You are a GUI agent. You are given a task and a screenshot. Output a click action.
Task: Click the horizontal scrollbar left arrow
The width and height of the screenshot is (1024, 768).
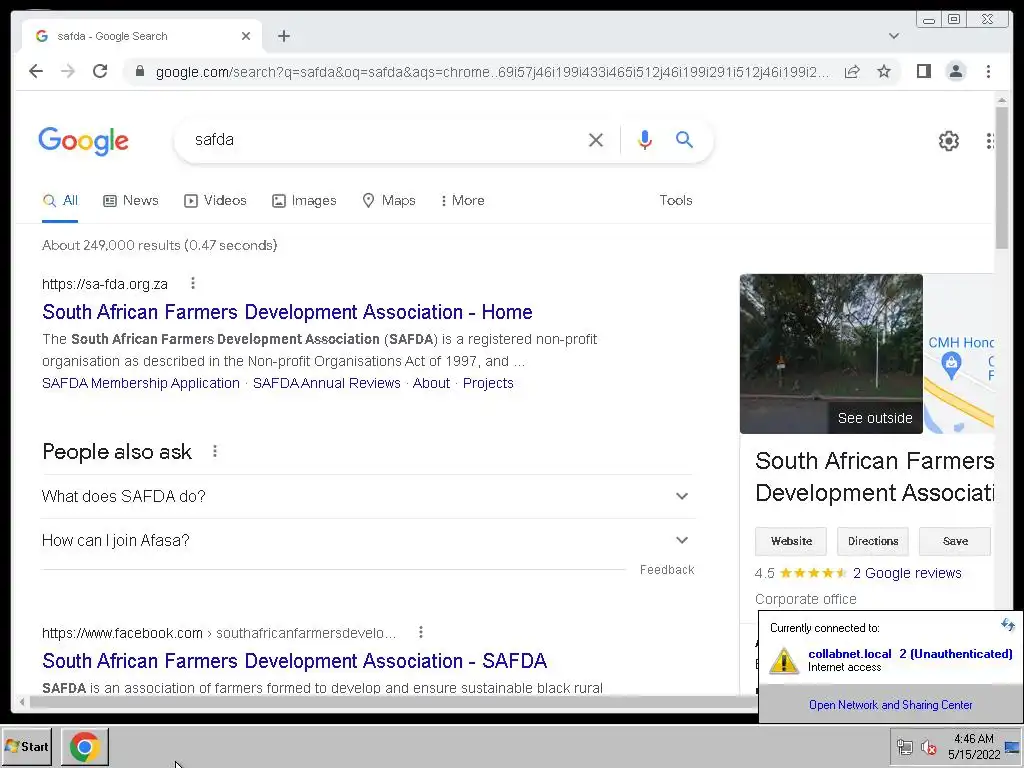coord(22,702)
